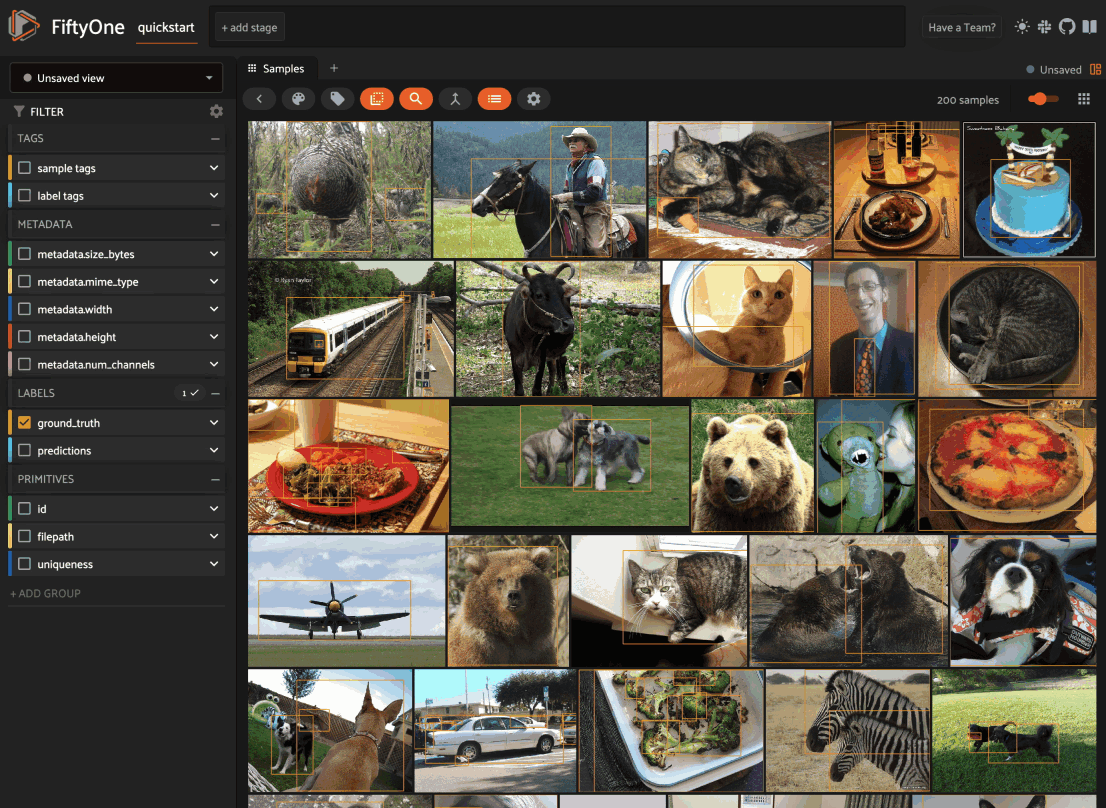Click the Unsaved status label
The width and height of the screenshot is (1106, 808).
[x=1060, y=70]
